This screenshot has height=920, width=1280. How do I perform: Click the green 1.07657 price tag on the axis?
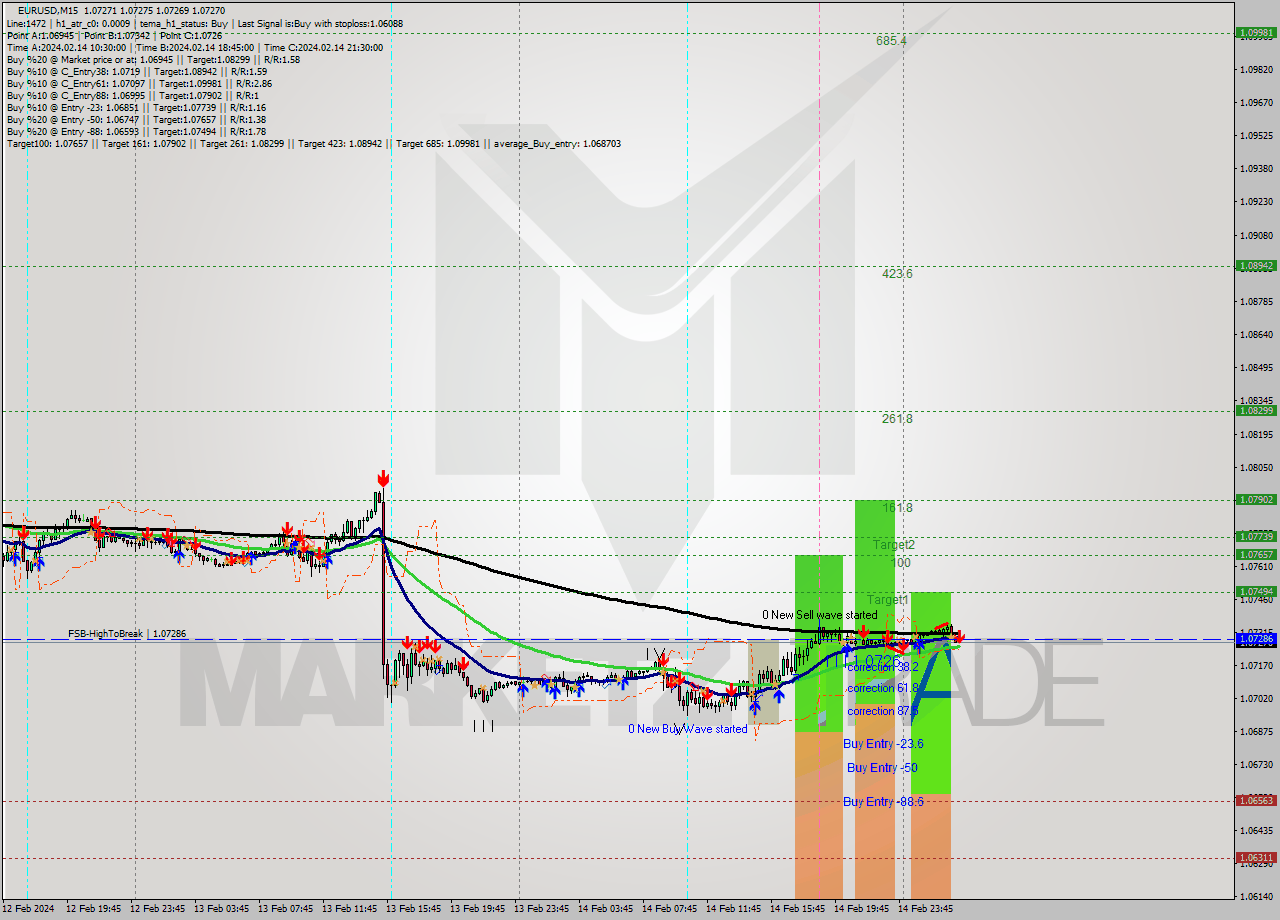[1256, 554]
